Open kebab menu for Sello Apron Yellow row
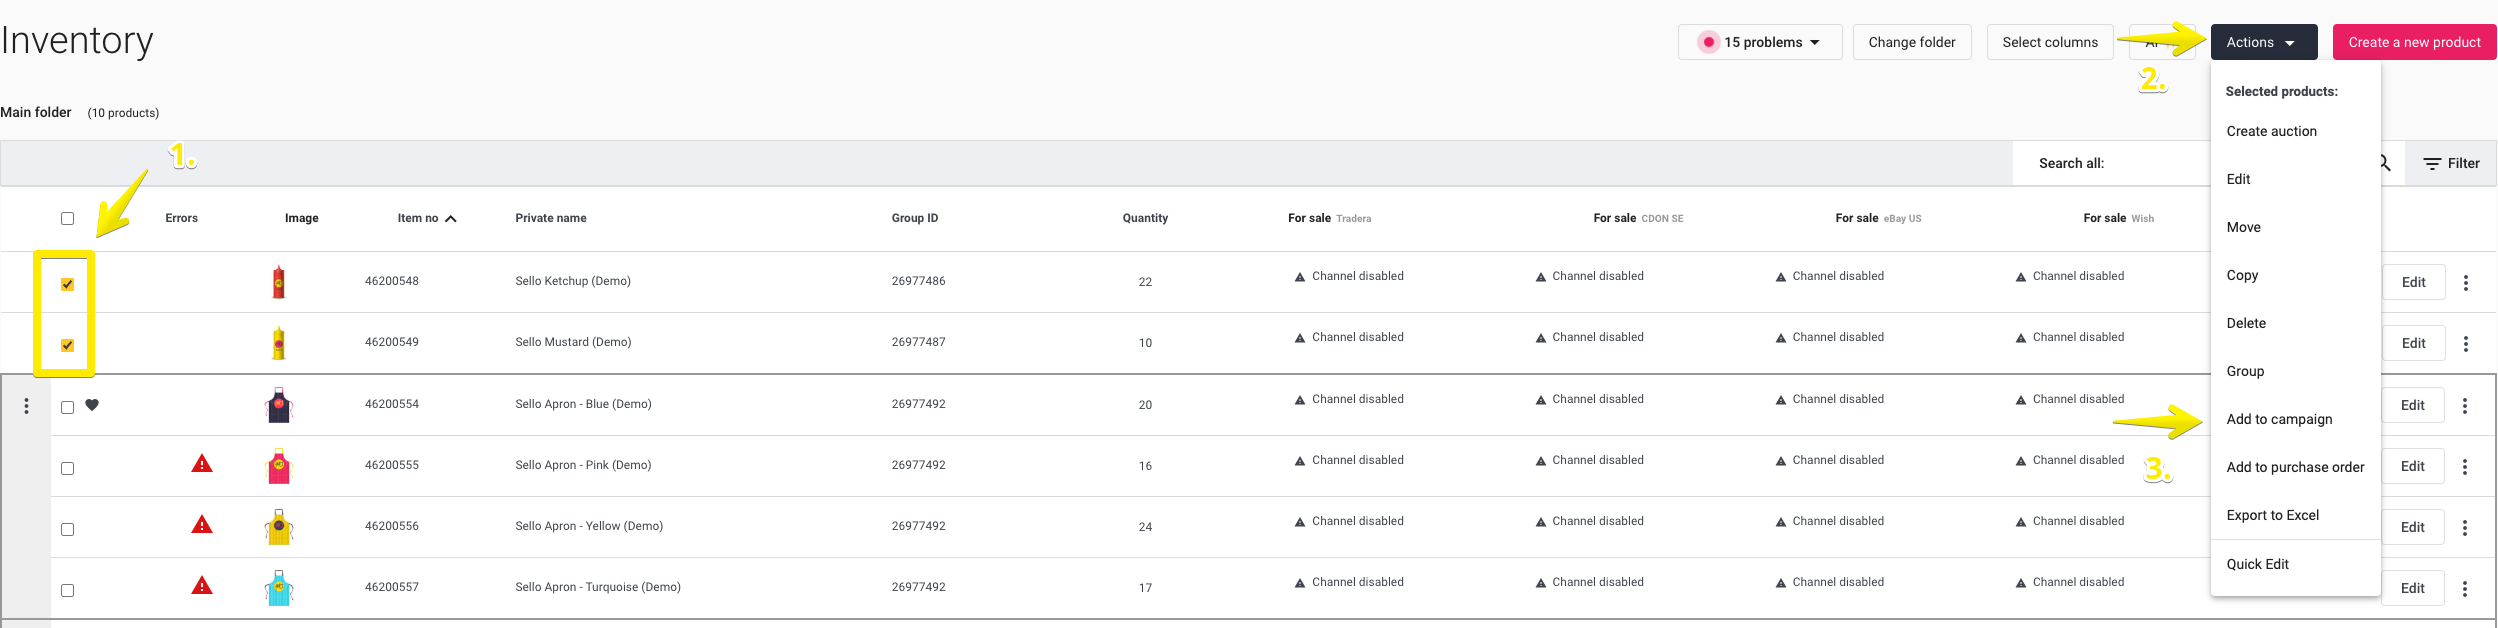The height and width of the screenshot is (628, 2498). click(x=2464, y=528)
